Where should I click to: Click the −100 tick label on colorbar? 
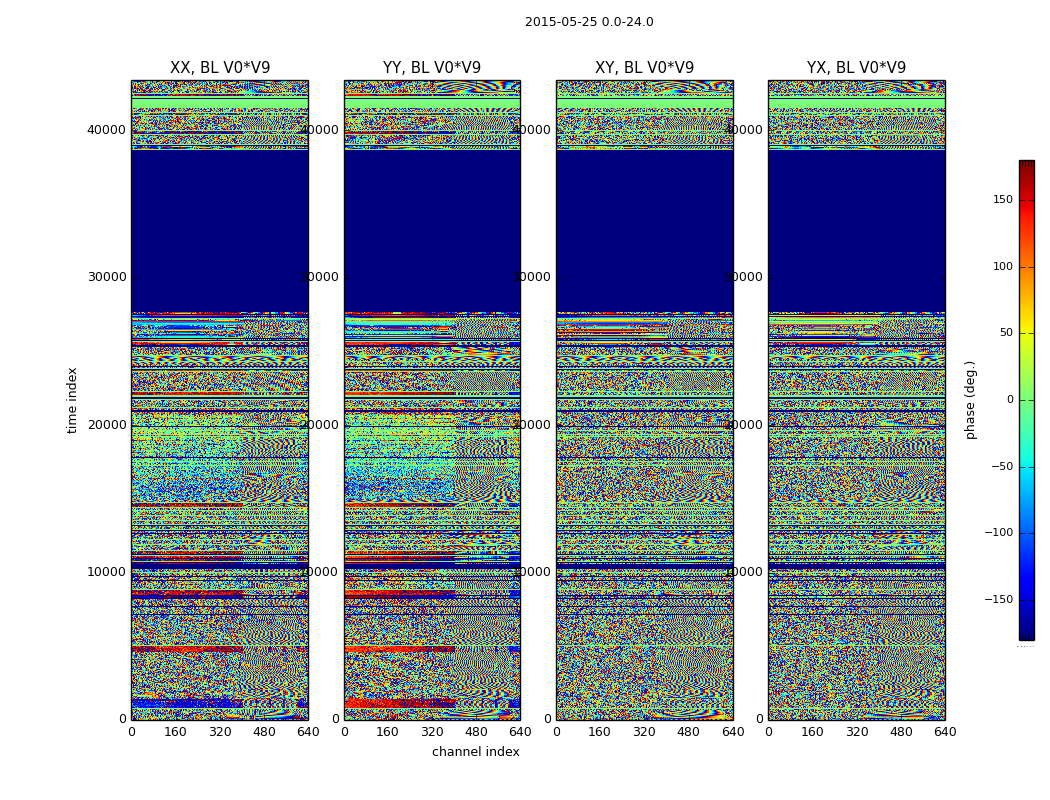coord(998,533)
